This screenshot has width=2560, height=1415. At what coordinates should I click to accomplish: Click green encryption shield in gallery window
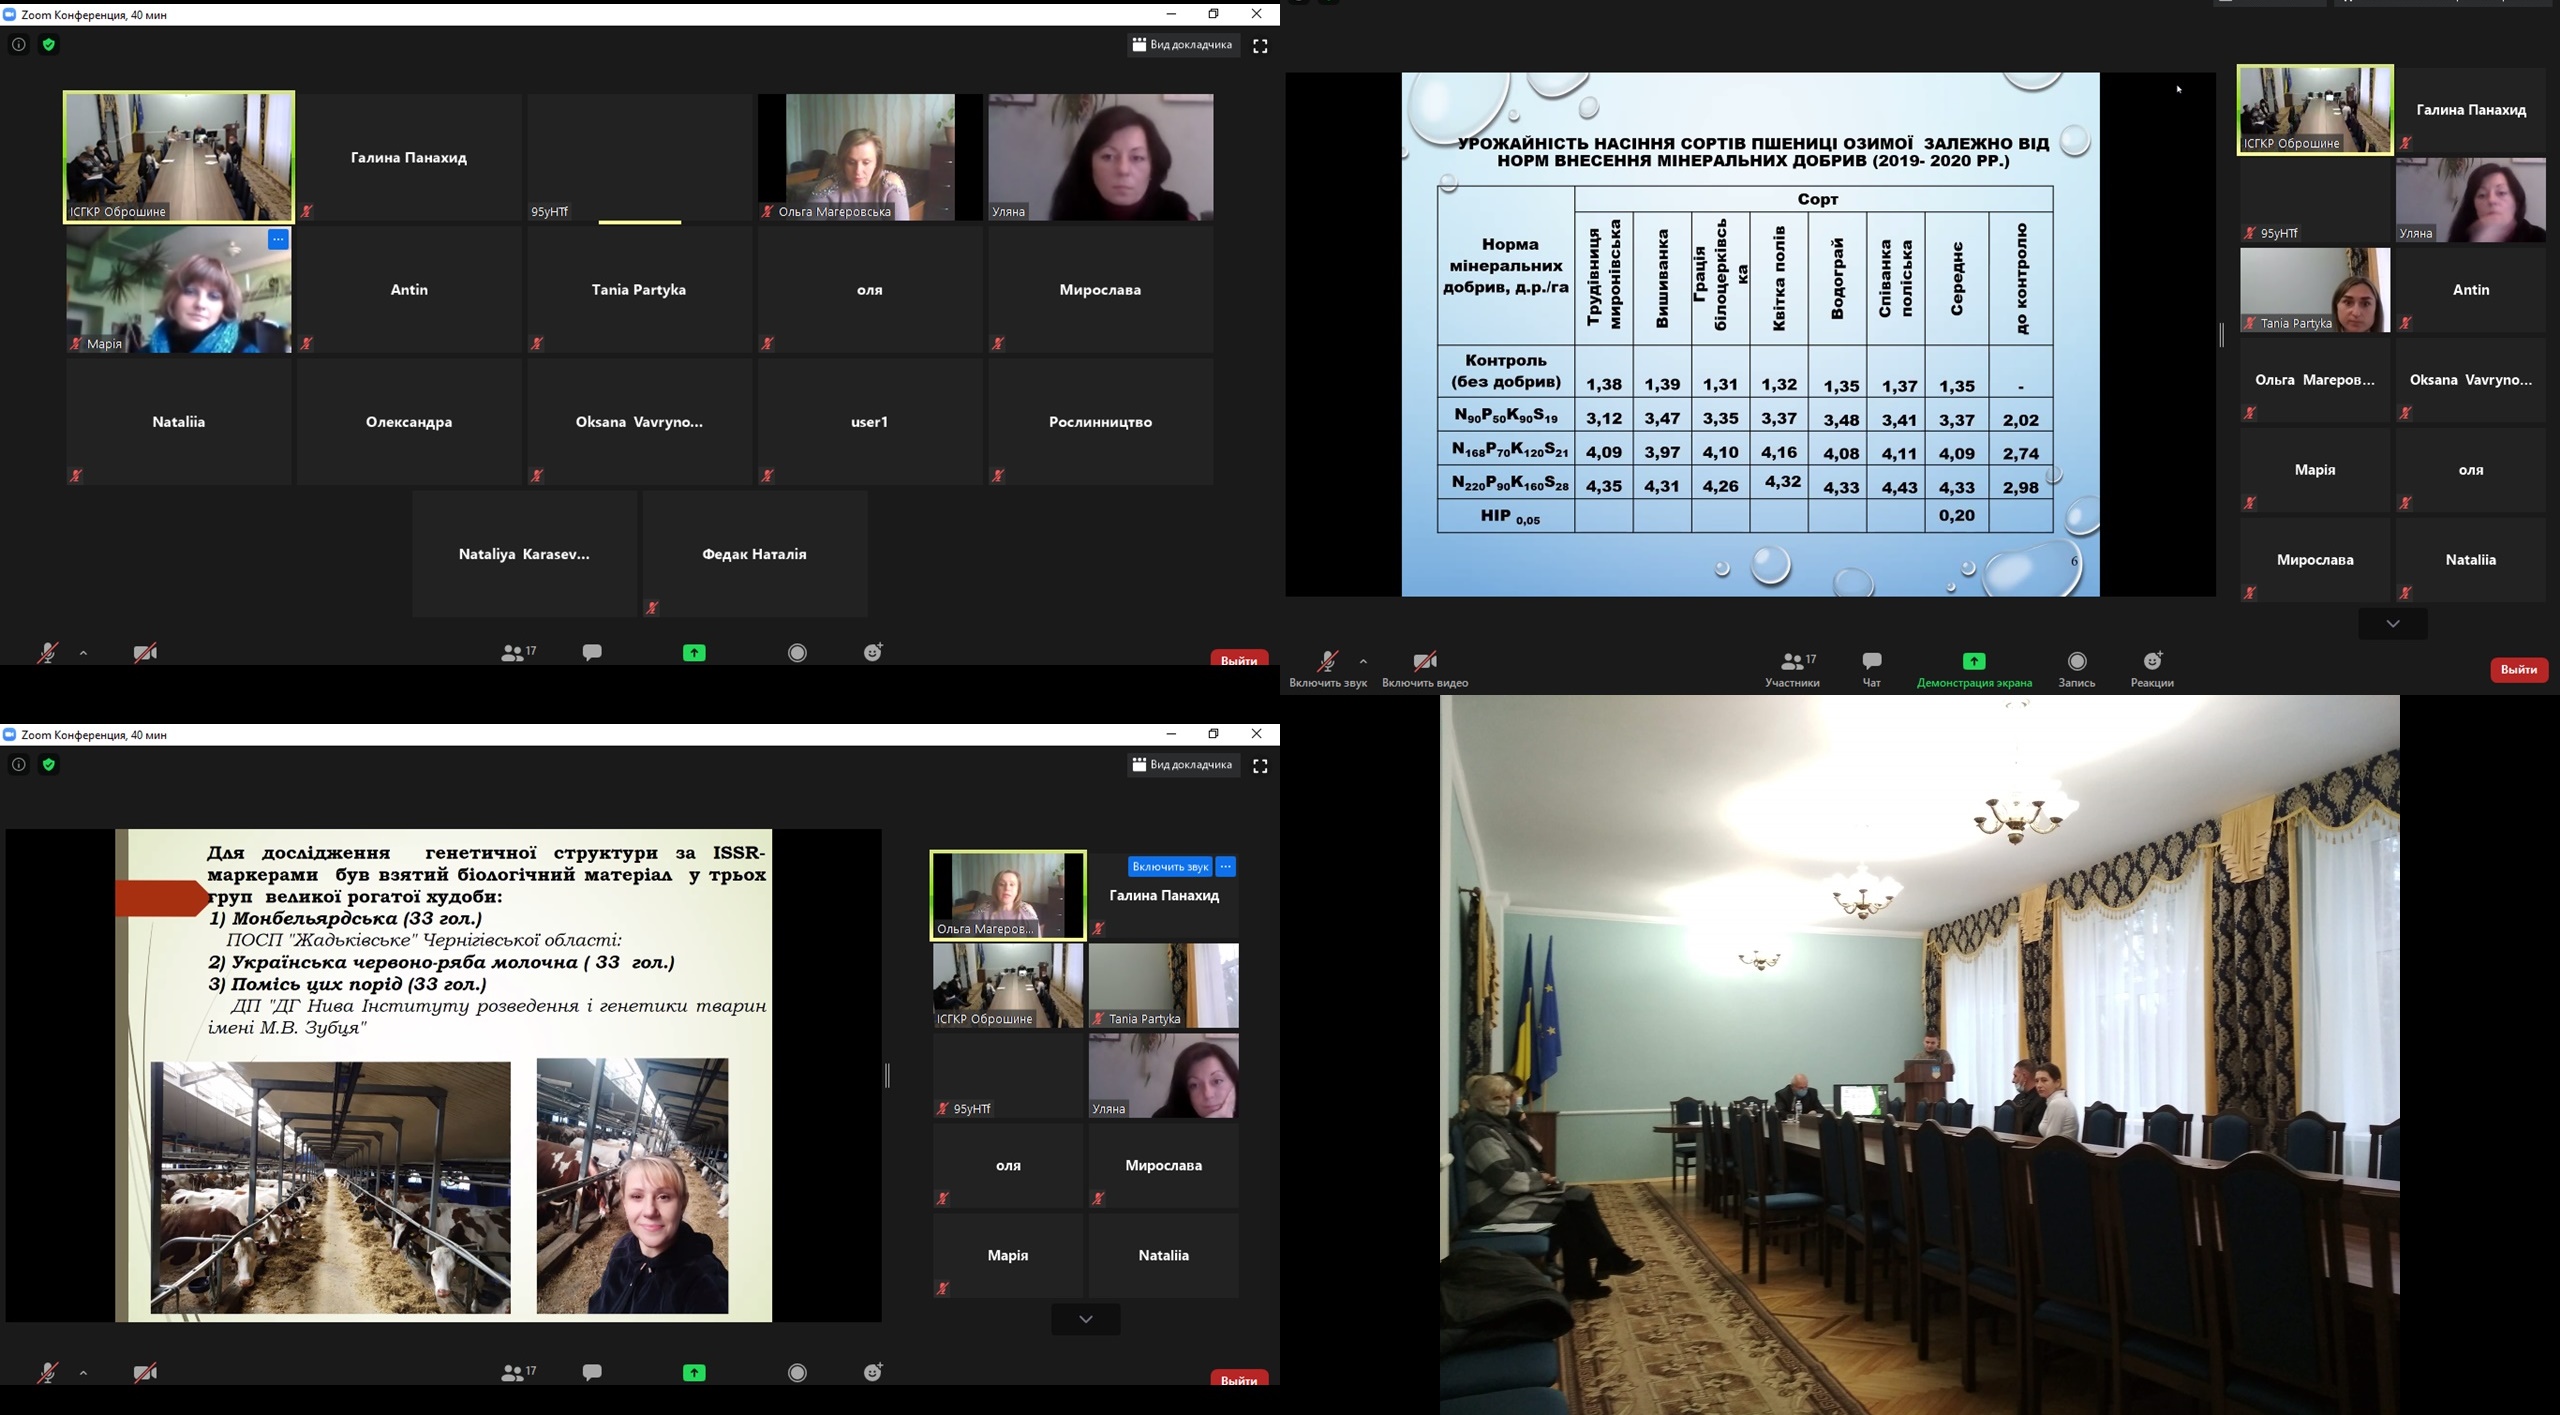(x=49, y=45)
